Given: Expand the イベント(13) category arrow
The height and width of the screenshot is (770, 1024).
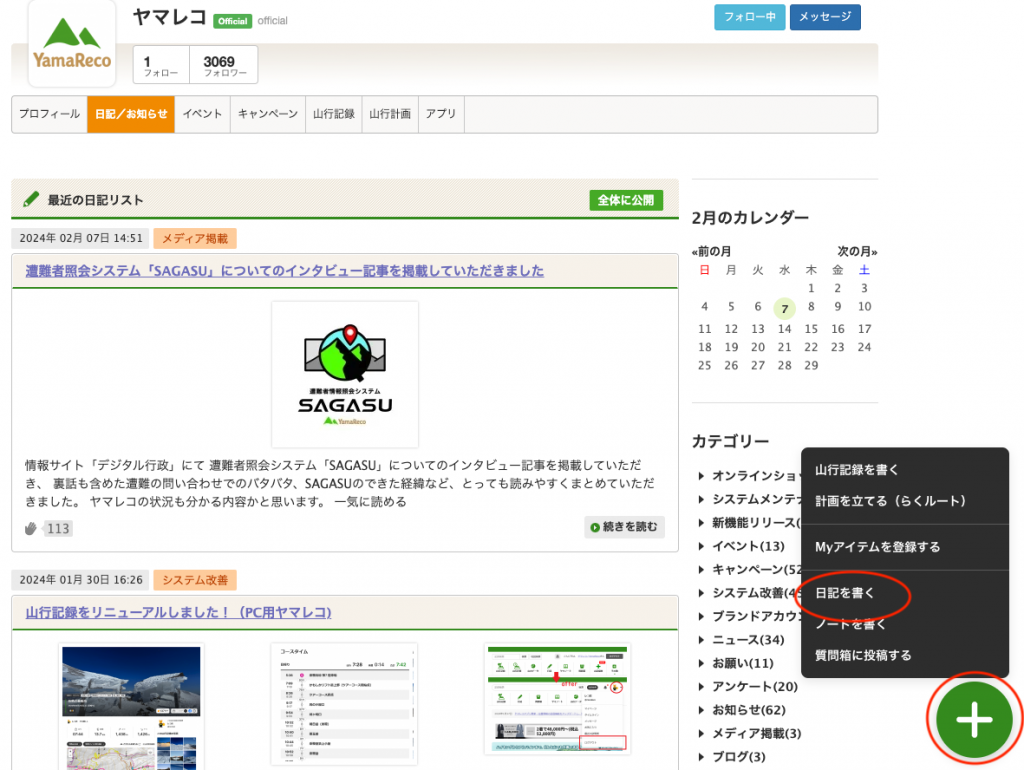Looking at the screenshot, I should [701, 547].
